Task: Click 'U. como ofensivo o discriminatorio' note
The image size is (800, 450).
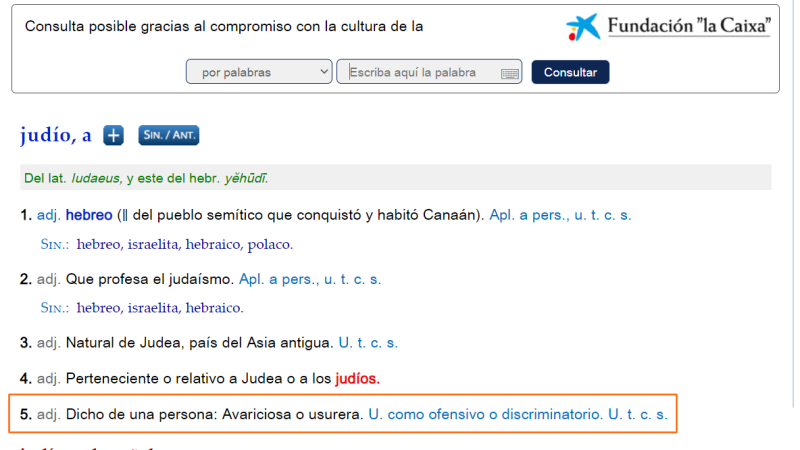Action: click(485, 414)
